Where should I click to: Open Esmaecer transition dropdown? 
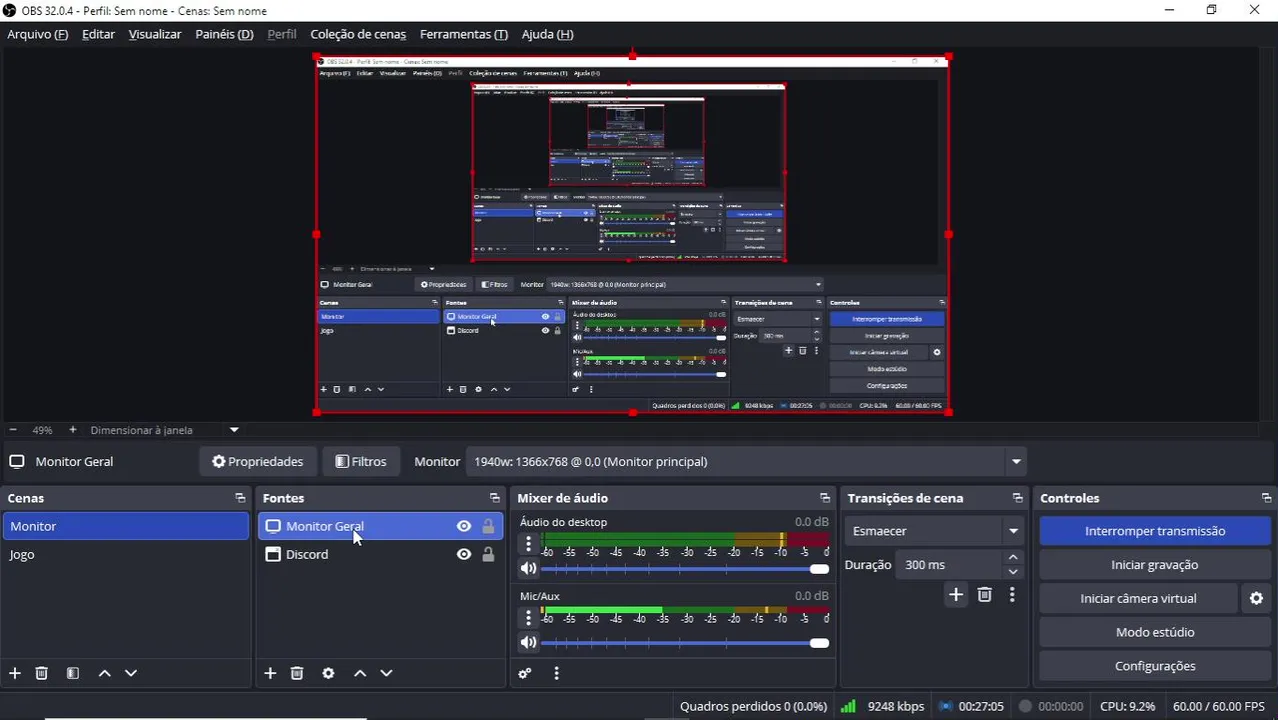pyautogui.click(x=933, y=531)
